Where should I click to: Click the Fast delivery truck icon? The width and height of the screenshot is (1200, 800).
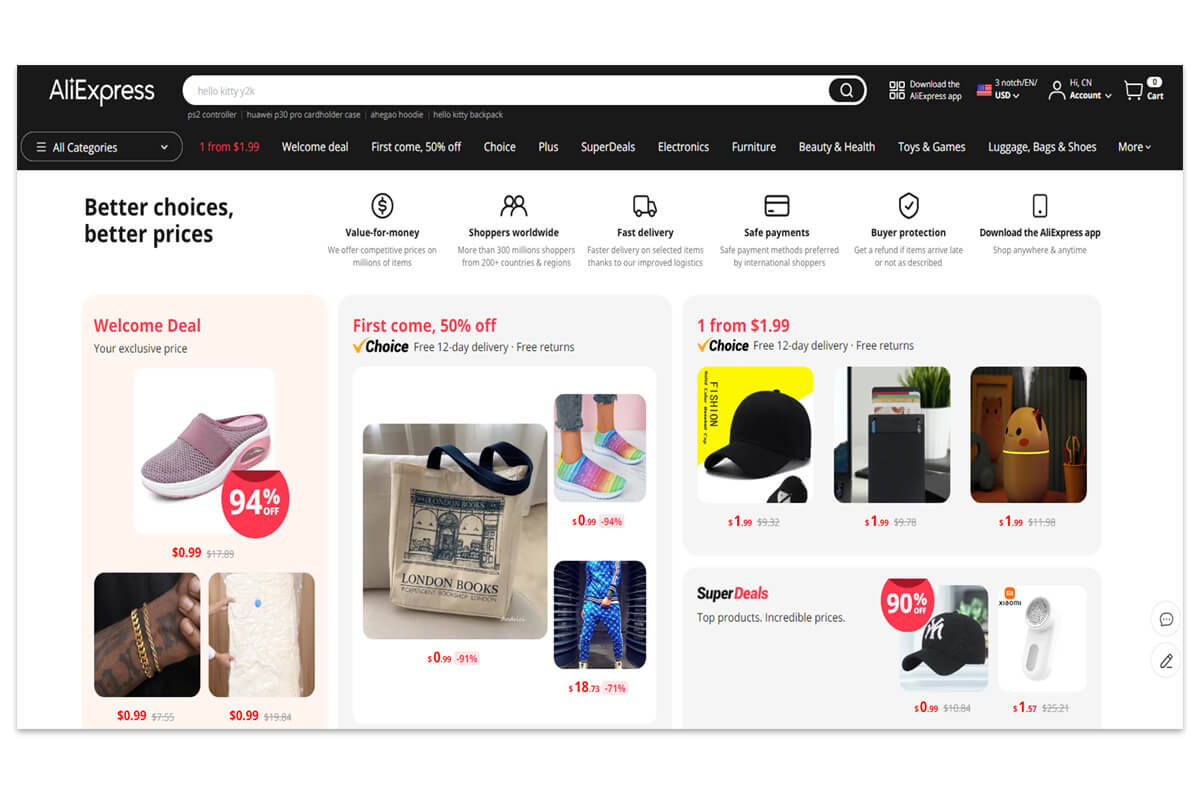tap(645, 206)
